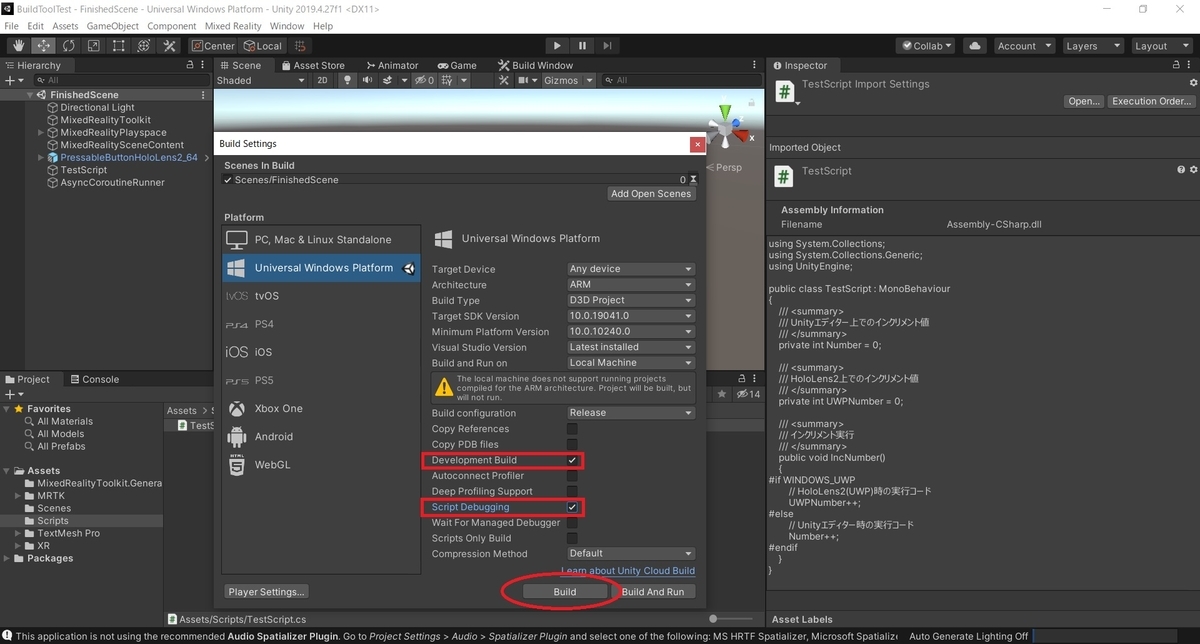Click the orientation gizmo in Scene view
Image resolution: width=1200 pixels, height=644 pixels.
point(726,127)
